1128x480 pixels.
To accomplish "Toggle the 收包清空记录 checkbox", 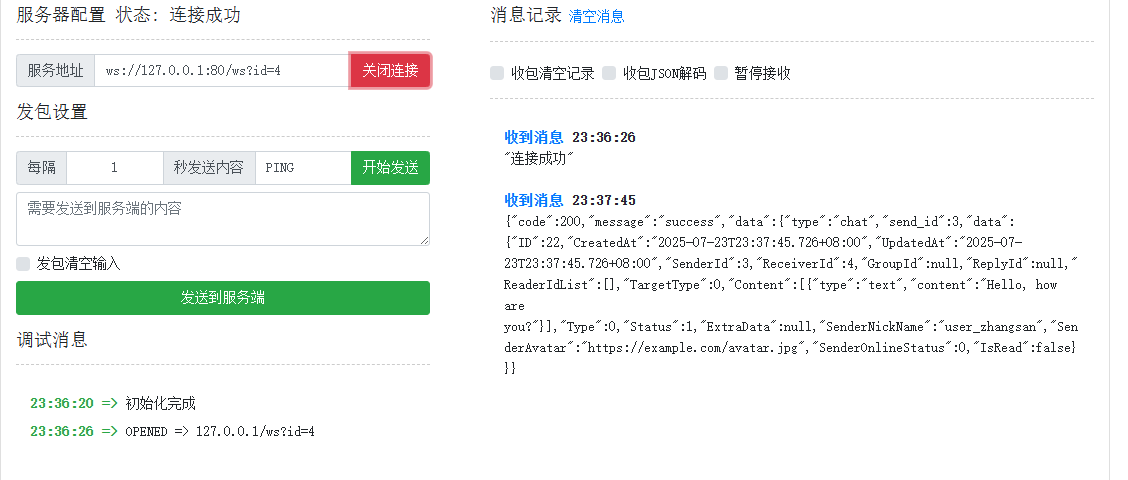I will pyautogui.click(x=498, y=73).
